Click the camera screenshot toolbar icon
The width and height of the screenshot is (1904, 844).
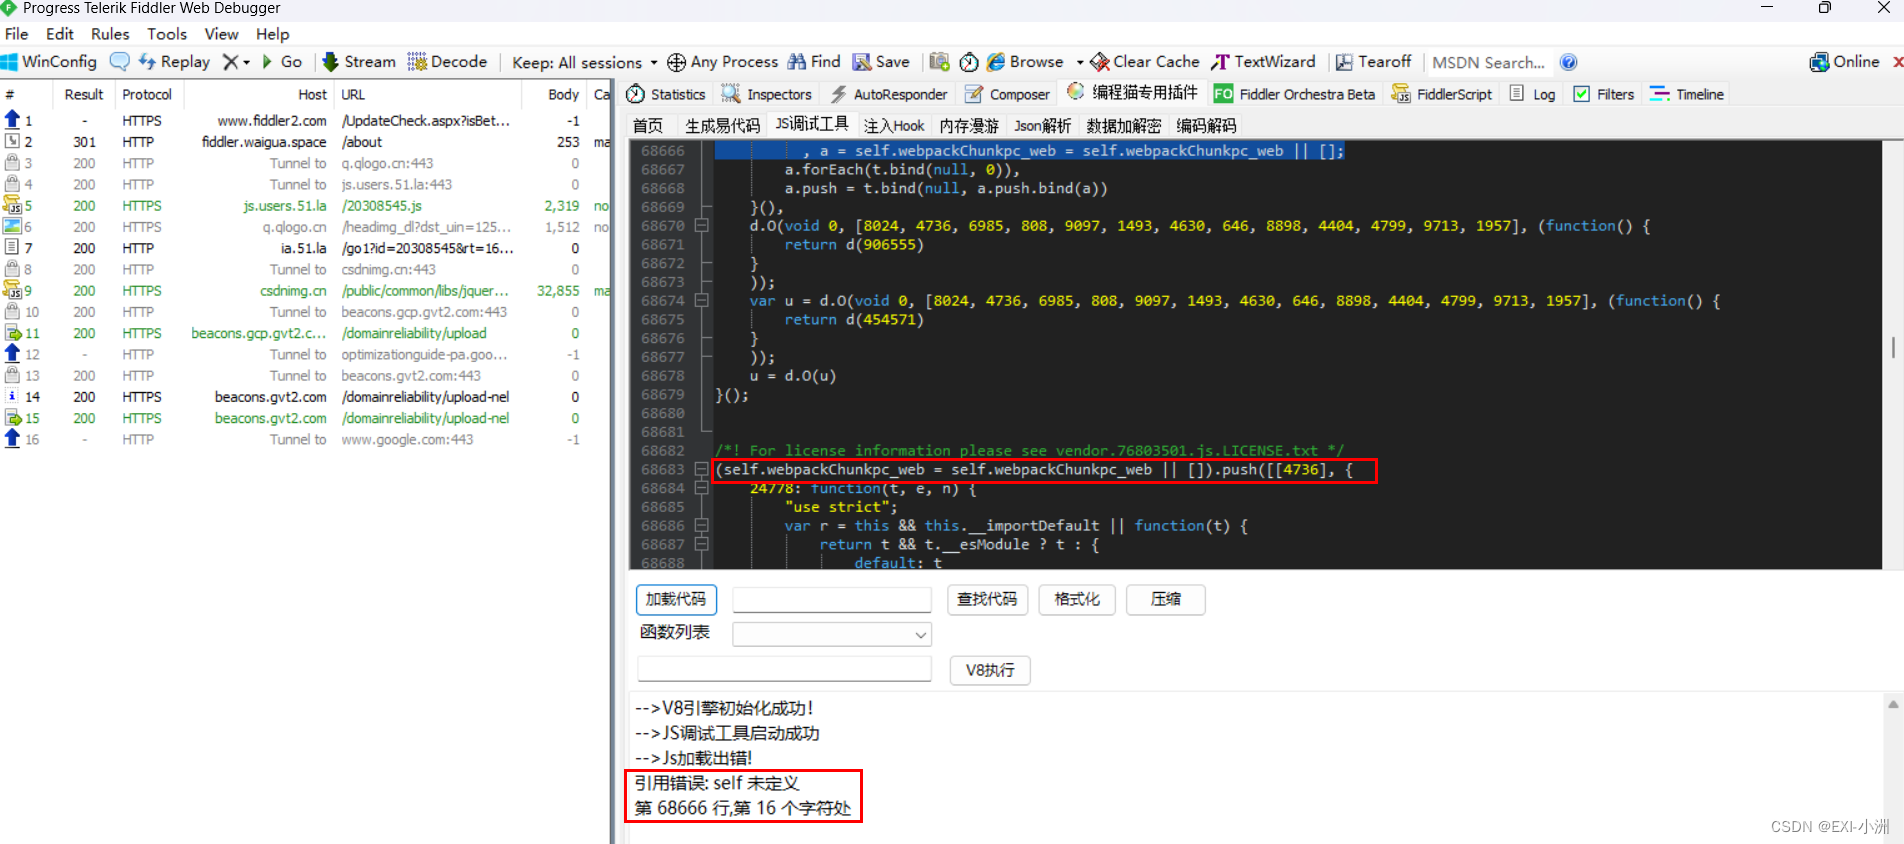(x=939, y=62)
